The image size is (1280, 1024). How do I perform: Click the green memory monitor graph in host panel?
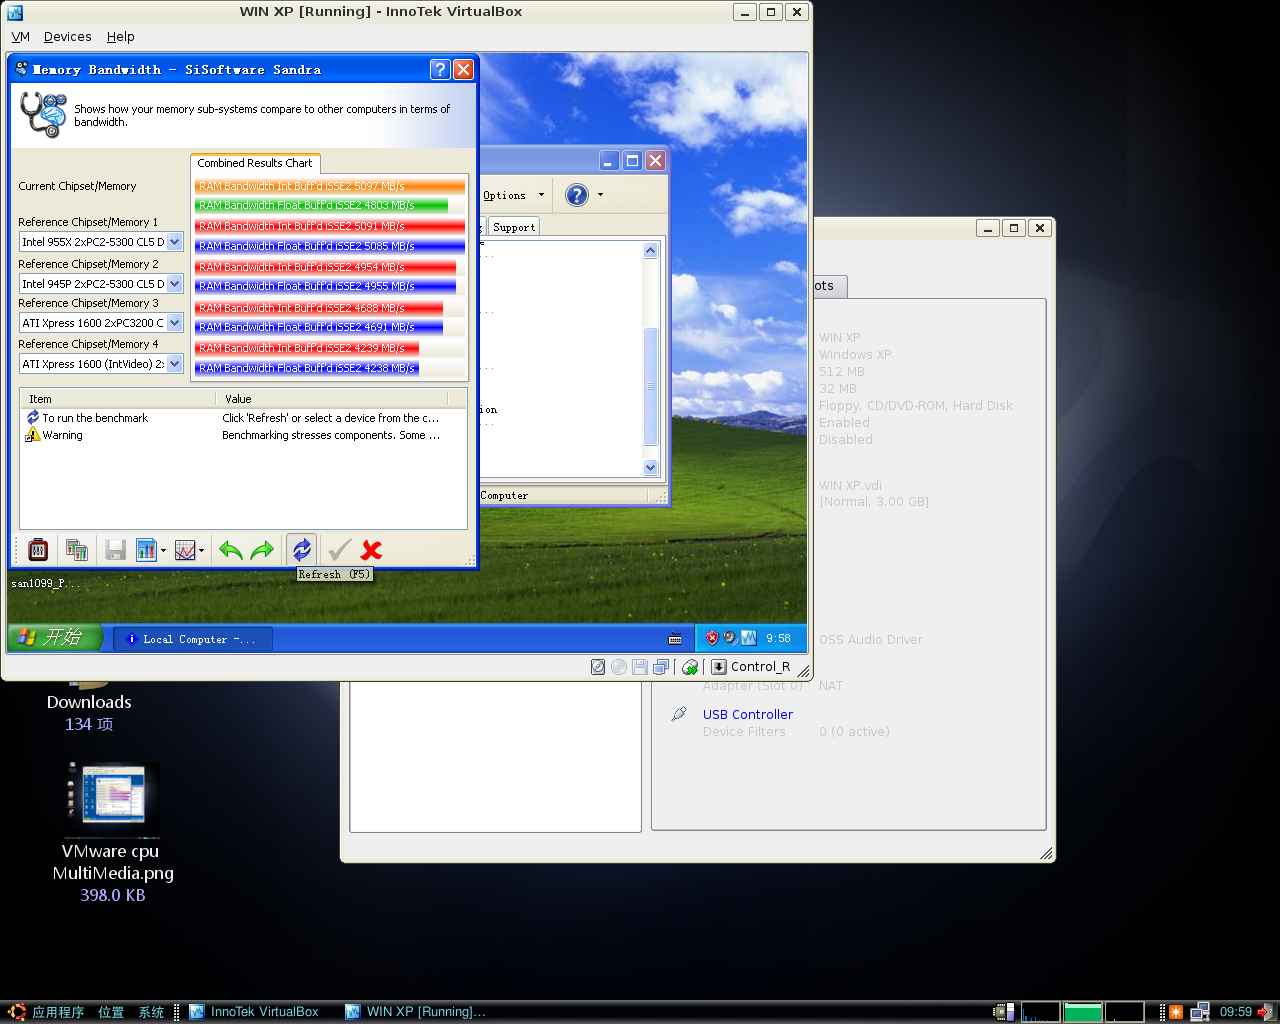1083,1012
